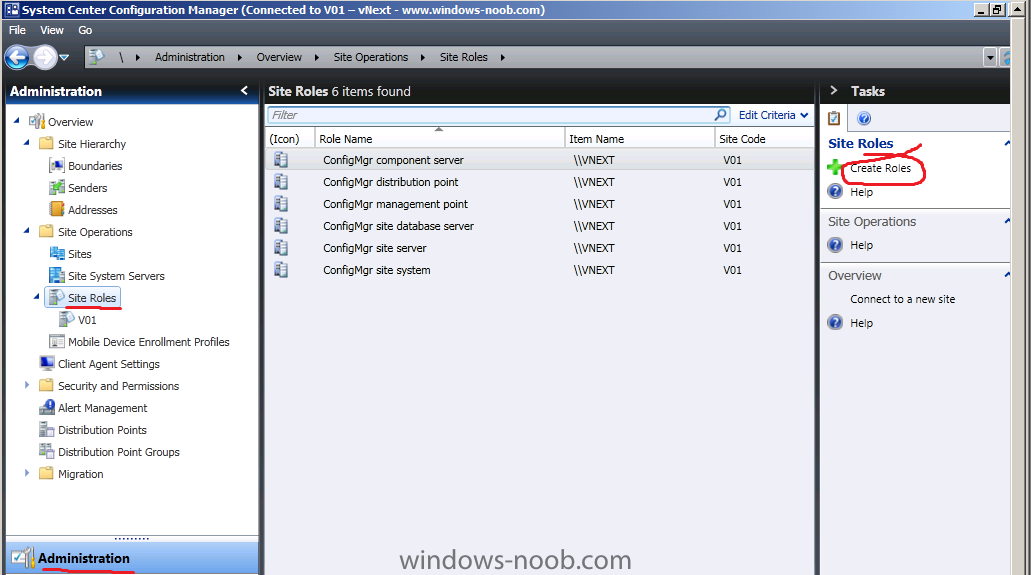Click Site Roles in the breadcrumb

[464, 57]
